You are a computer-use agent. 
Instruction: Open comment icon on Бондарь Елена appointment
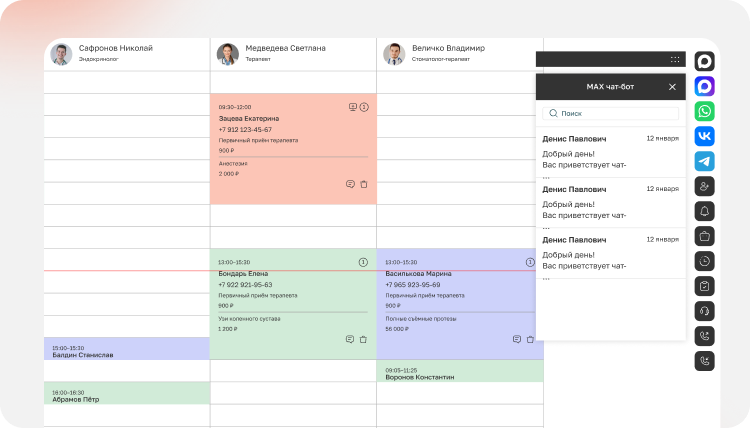click(350, 339)
